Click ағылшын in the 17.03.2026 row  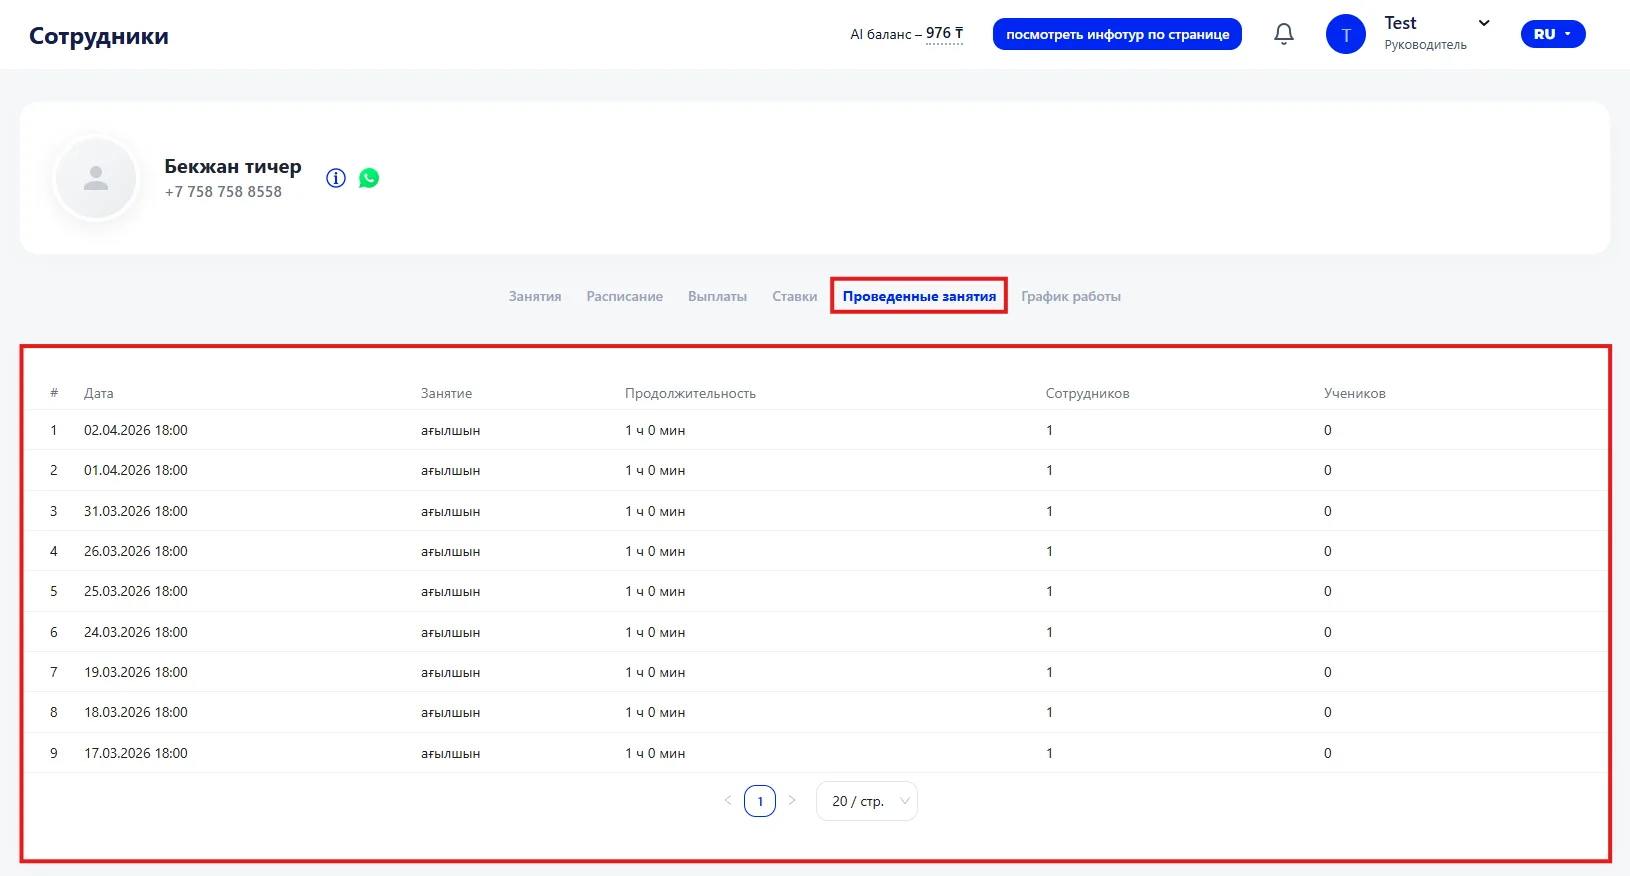coord(451,754)
